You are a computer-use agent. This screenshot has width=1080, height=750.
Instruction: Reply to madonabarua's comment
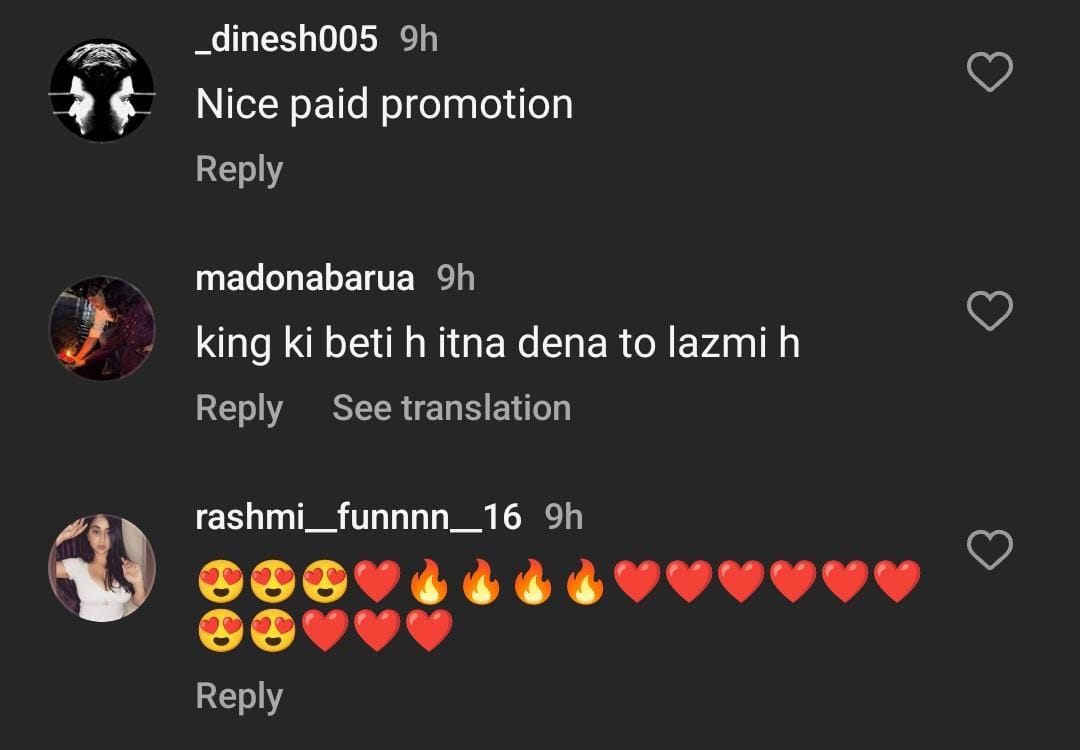click(239, 408)
